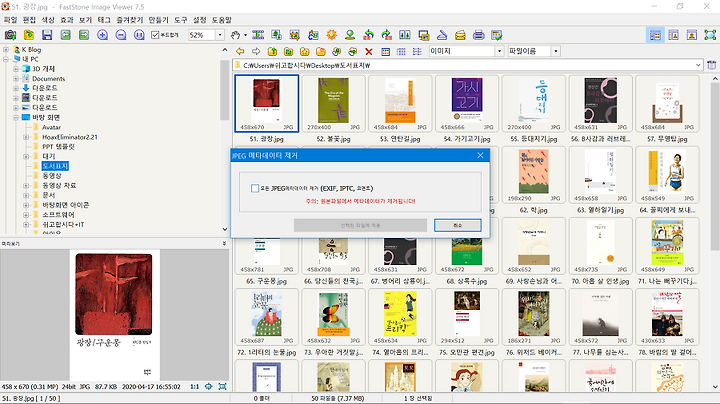
Task: Open the 도움말 menu
Action: point(221,20)
